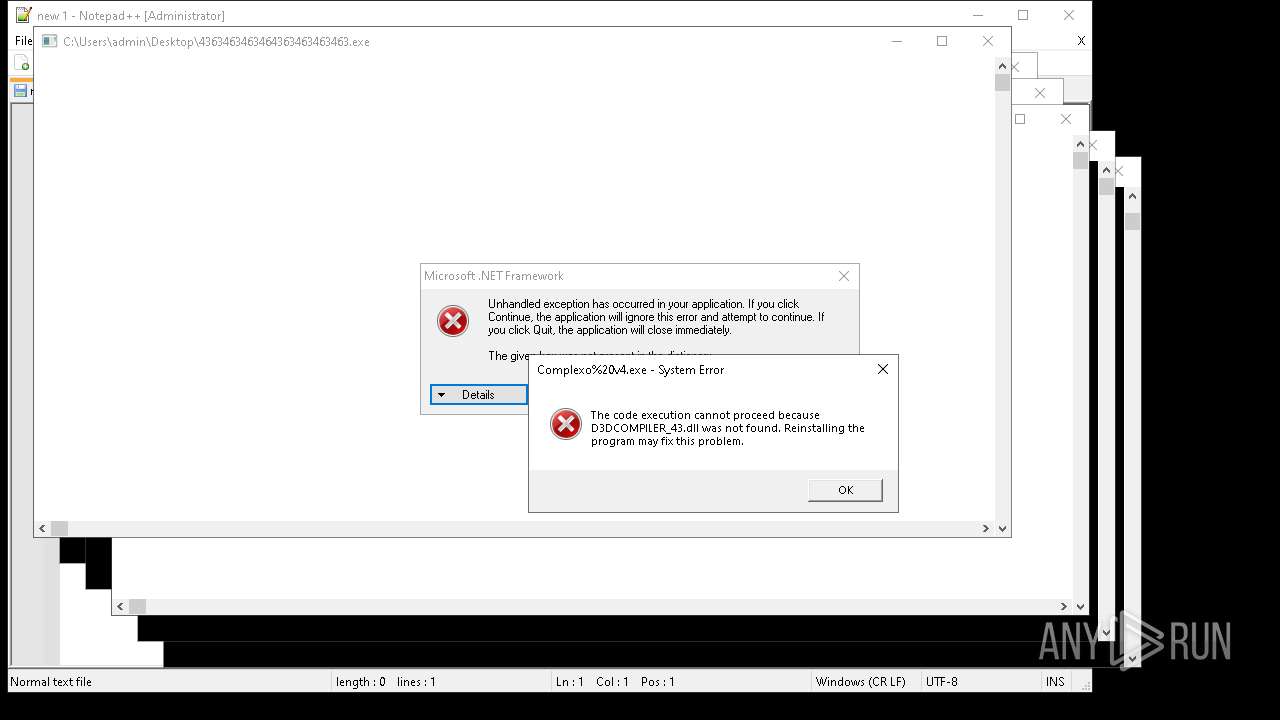Maximize the Notepad++ window
The image size is (1280, 720).
click(x=1023, y=15)
